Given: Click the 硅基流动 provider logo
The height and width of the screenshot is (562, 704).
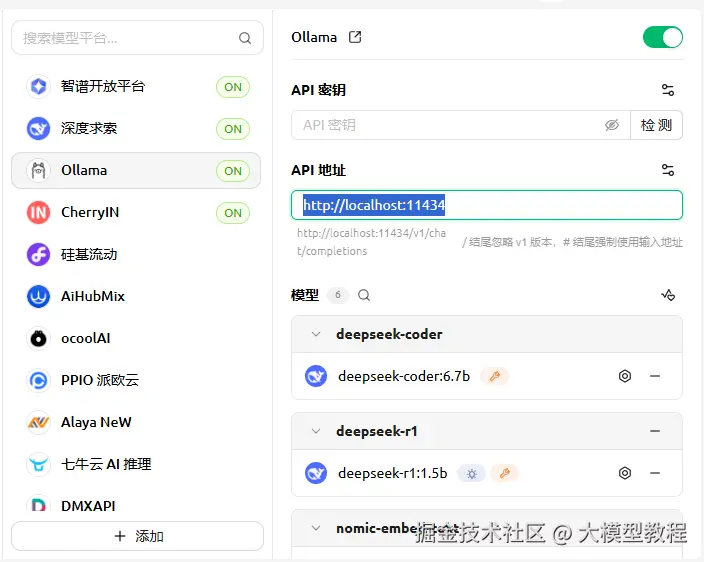Looking at the screenshot, I should click(x=39, y=255).
